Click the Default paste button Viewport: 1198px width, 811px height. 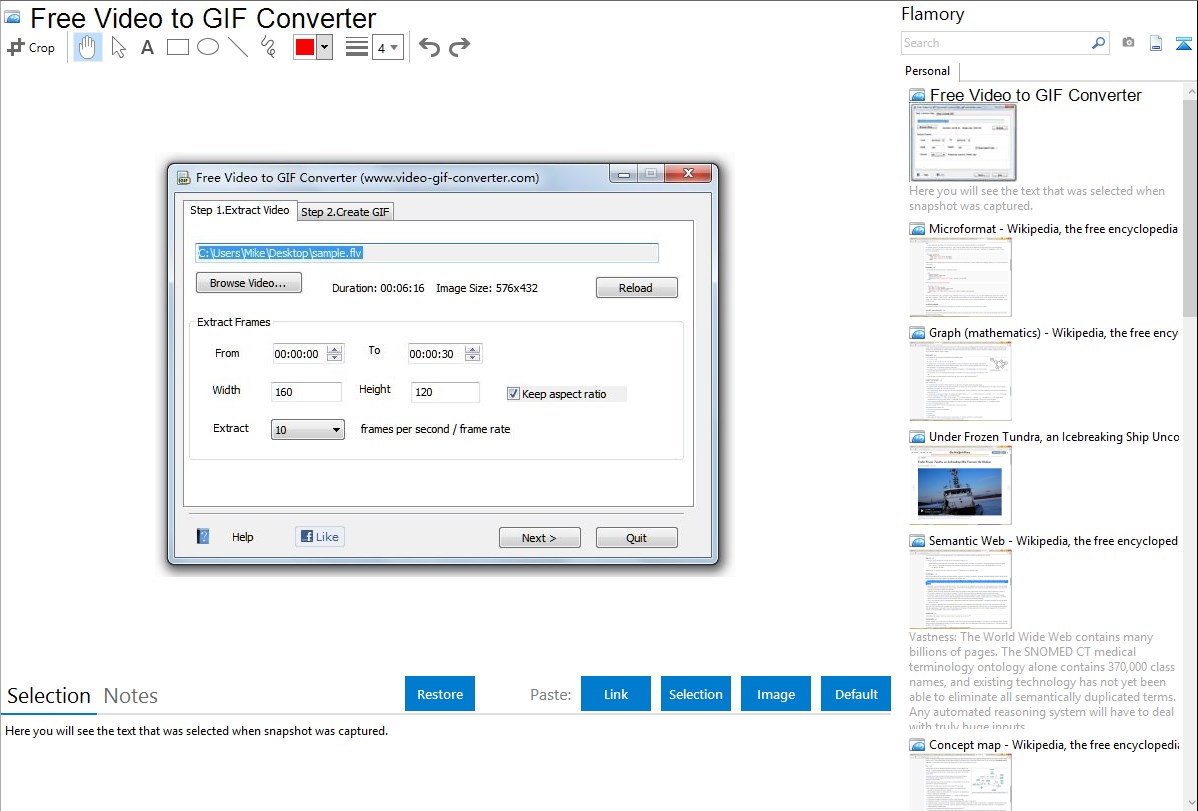click(x=856, y=694)
